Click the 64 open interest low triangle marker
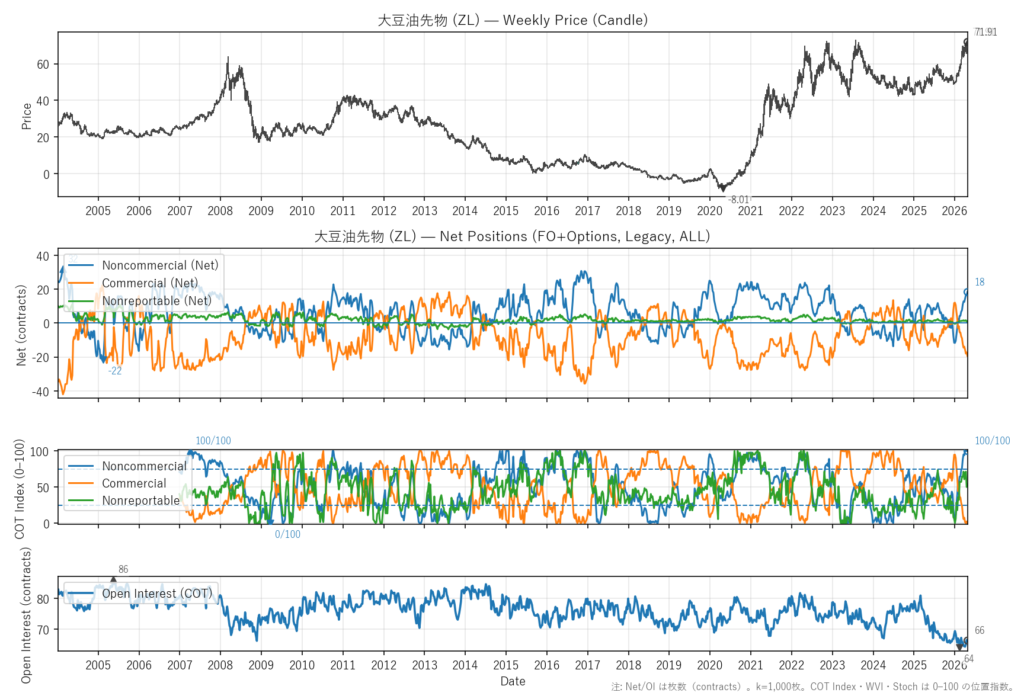Image resolution: width=1024 pixels, height=699 pixels. pos(961,648)
